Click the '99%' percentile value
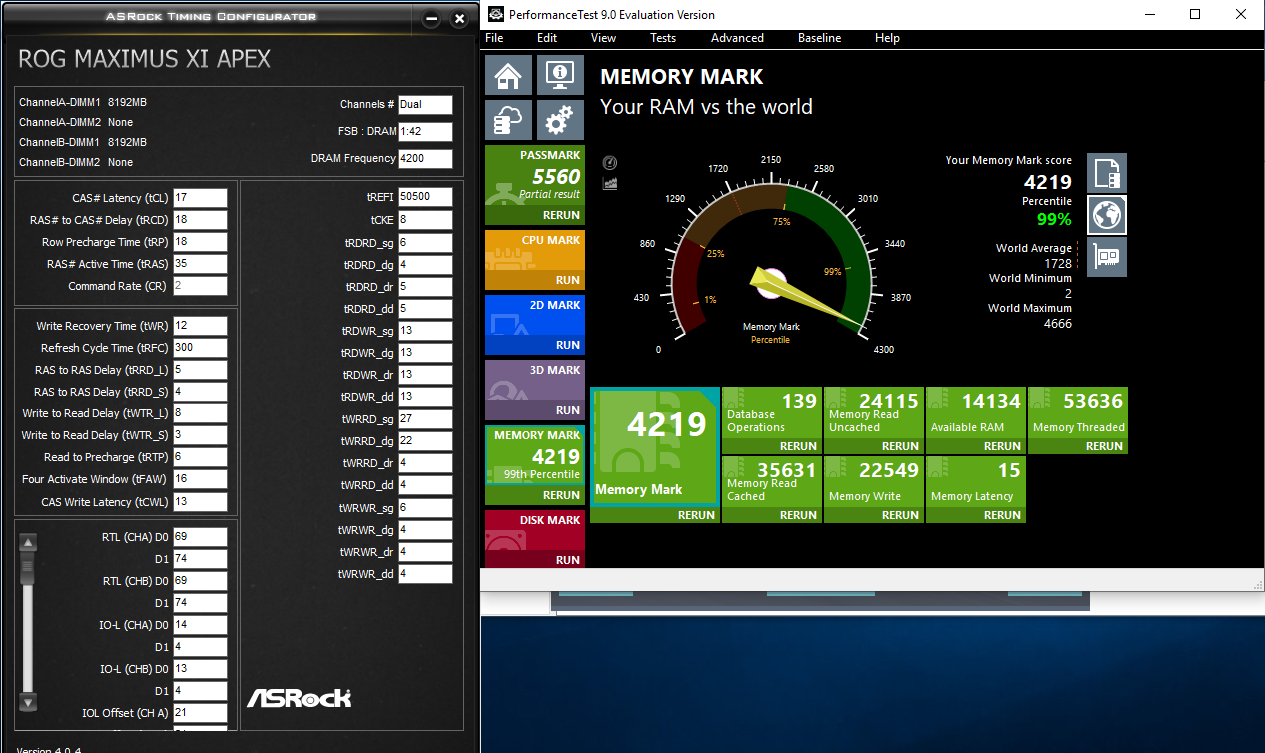1265x753 pixels. (x=1054, y=219)
